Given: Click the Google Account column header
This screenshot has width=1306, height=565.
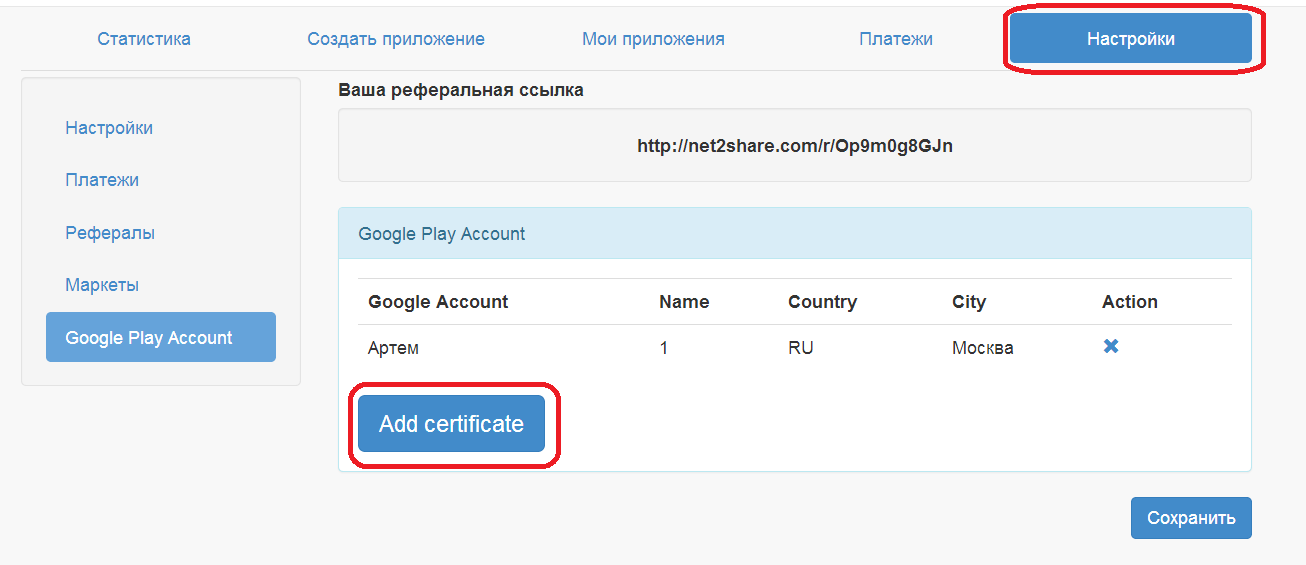Looking at the screenshot, I should pos(438,302).
